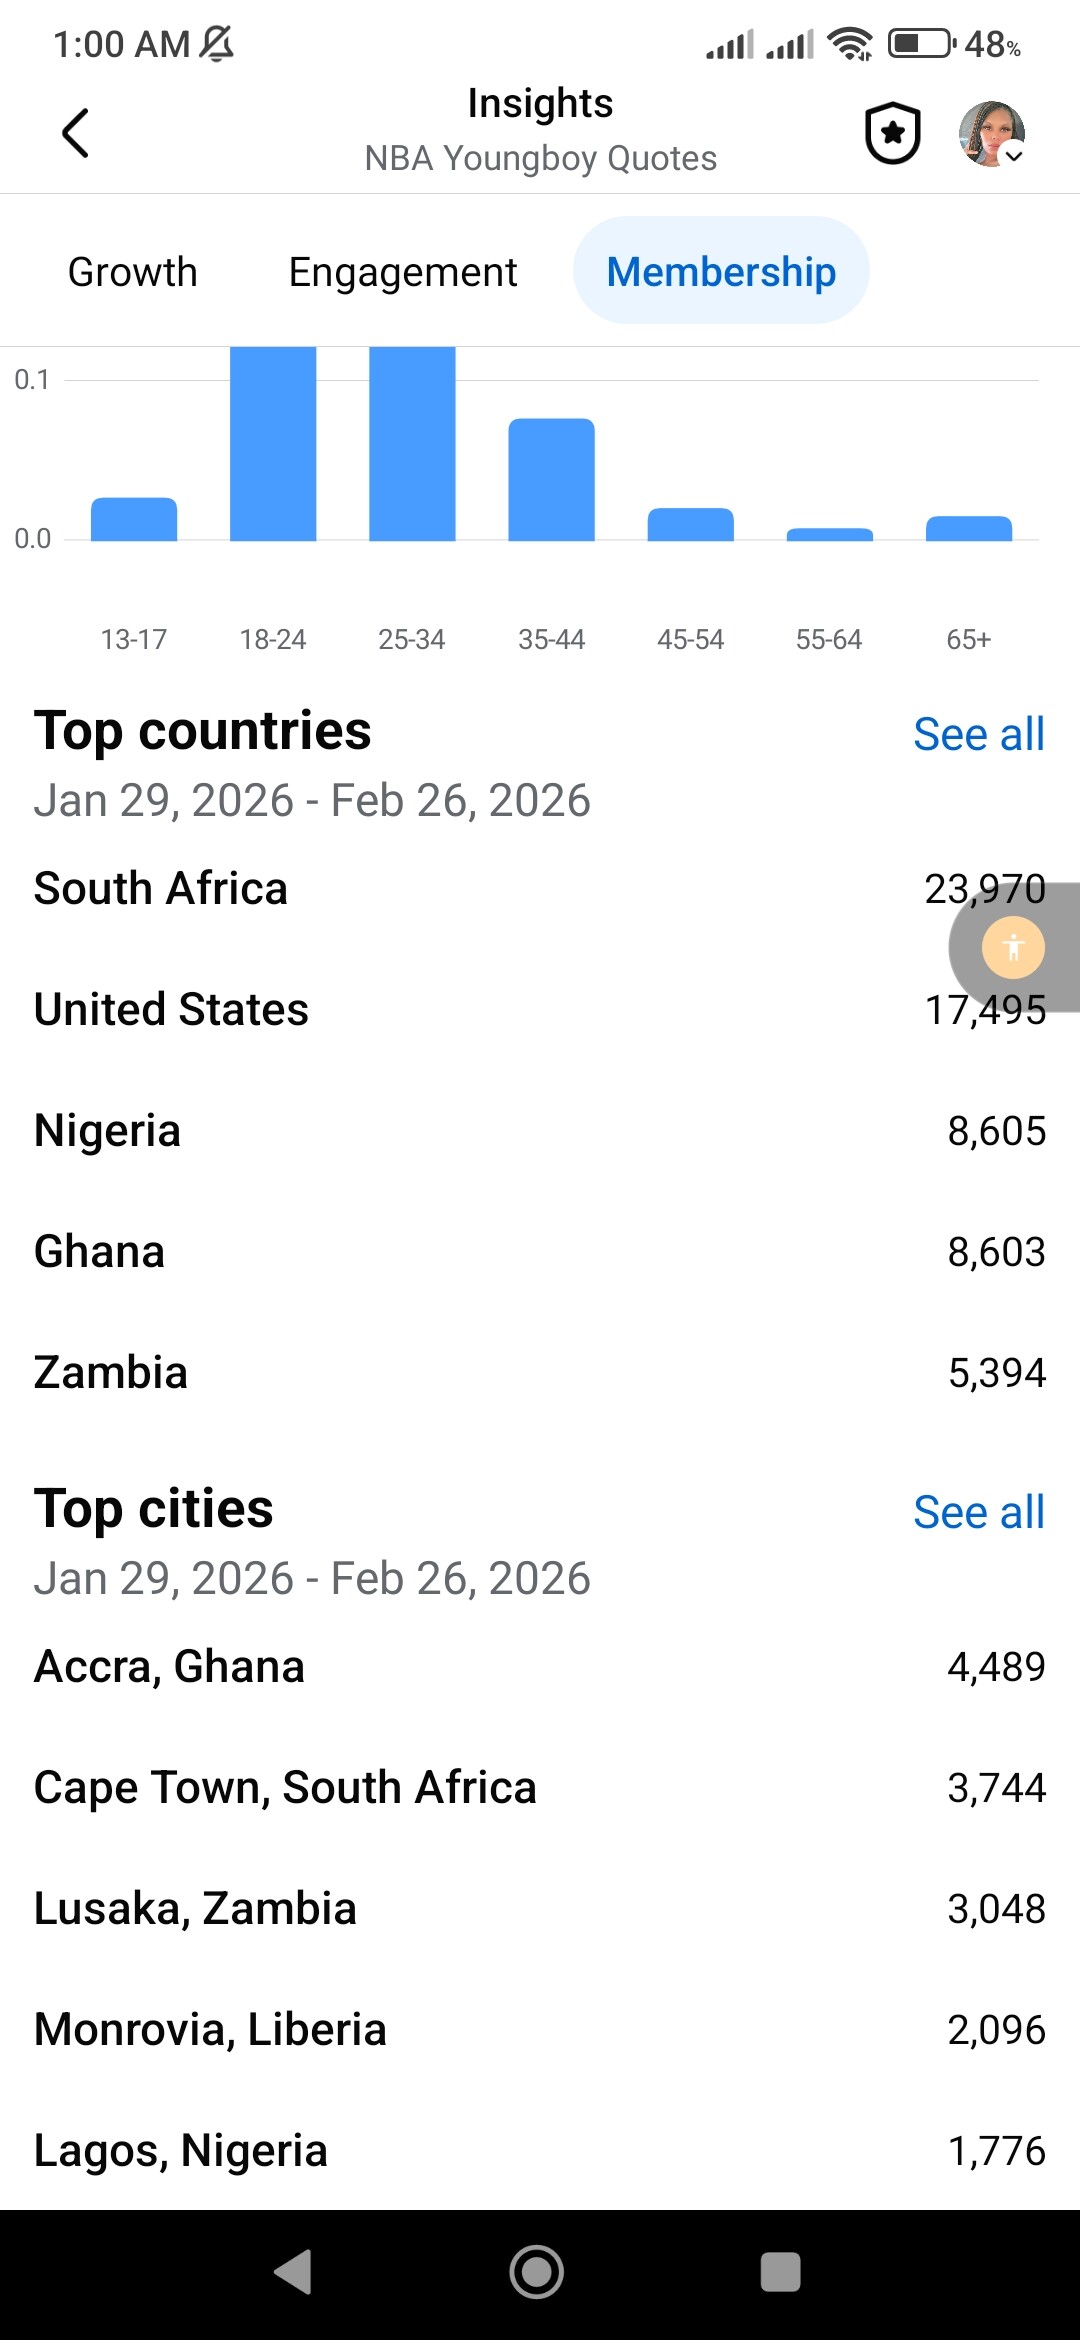This screenshot has width=1080, height=2340.
Task: Tap the back arrow icon
Action: coord(76,133)
